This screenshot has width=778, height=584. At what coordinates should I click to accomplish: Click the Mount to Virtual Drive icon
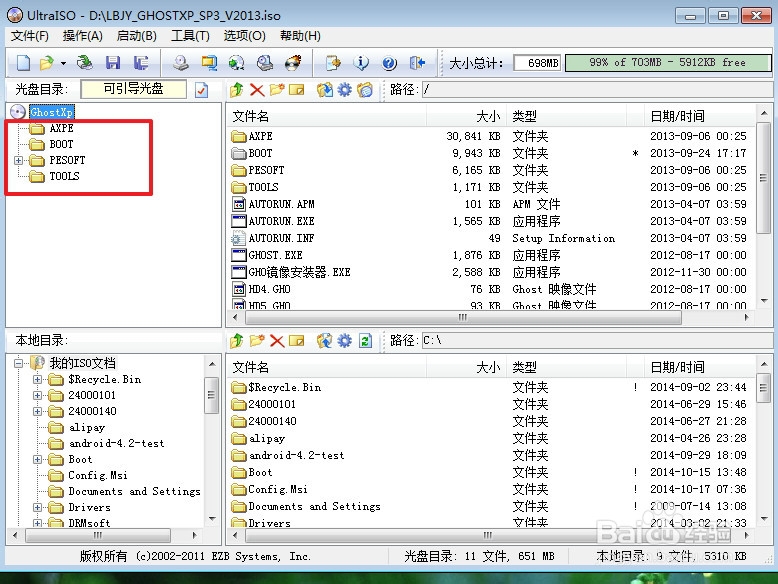point(265,63)
